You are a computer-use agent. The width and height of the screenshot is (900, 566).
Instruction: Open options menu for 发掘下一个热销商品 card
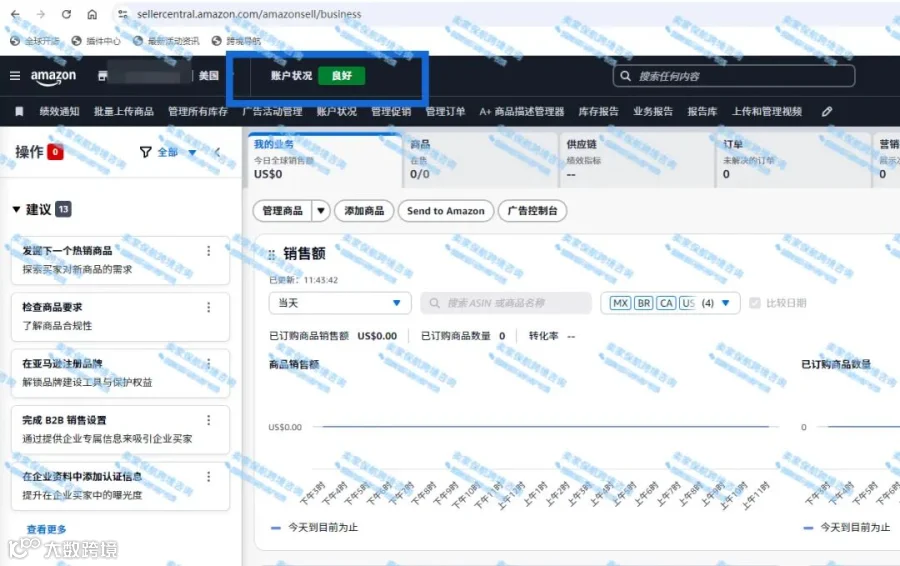[x=208, y=251]
